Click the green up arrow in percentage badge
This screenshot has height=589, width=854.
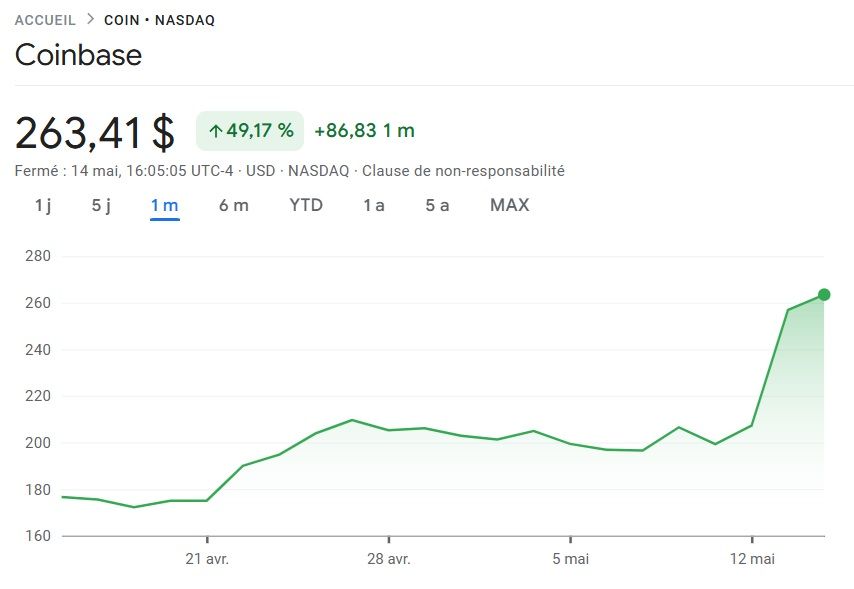point(215,131)
